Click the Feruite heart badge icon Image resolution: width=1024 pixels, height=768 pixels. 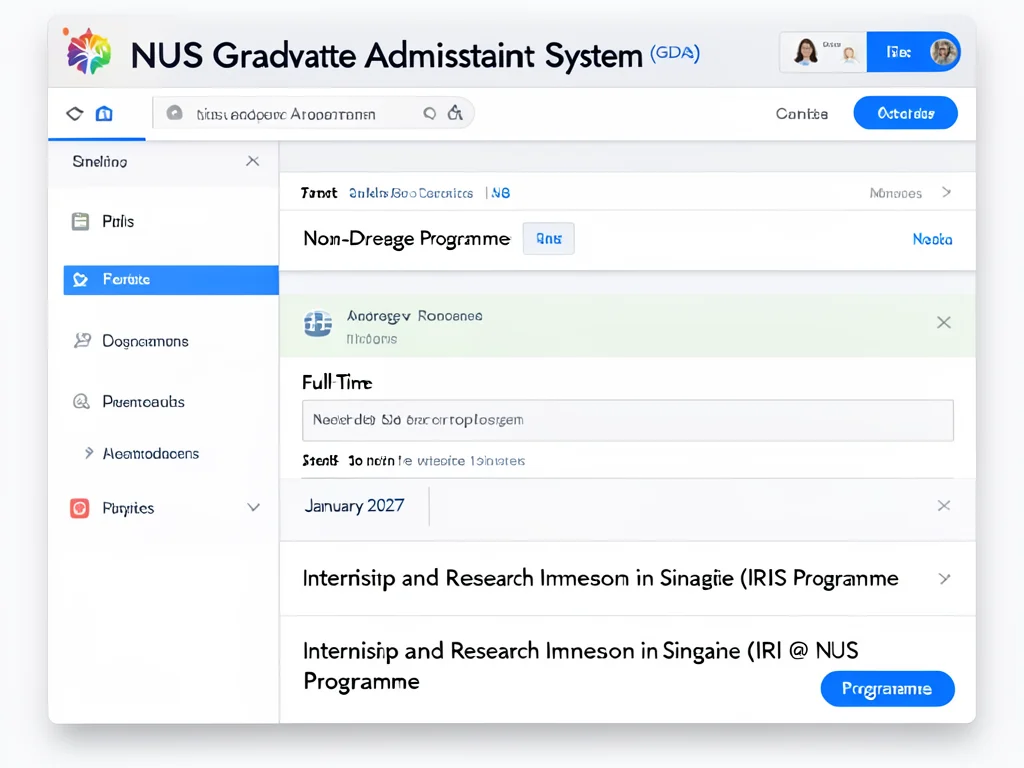point(80,280)
